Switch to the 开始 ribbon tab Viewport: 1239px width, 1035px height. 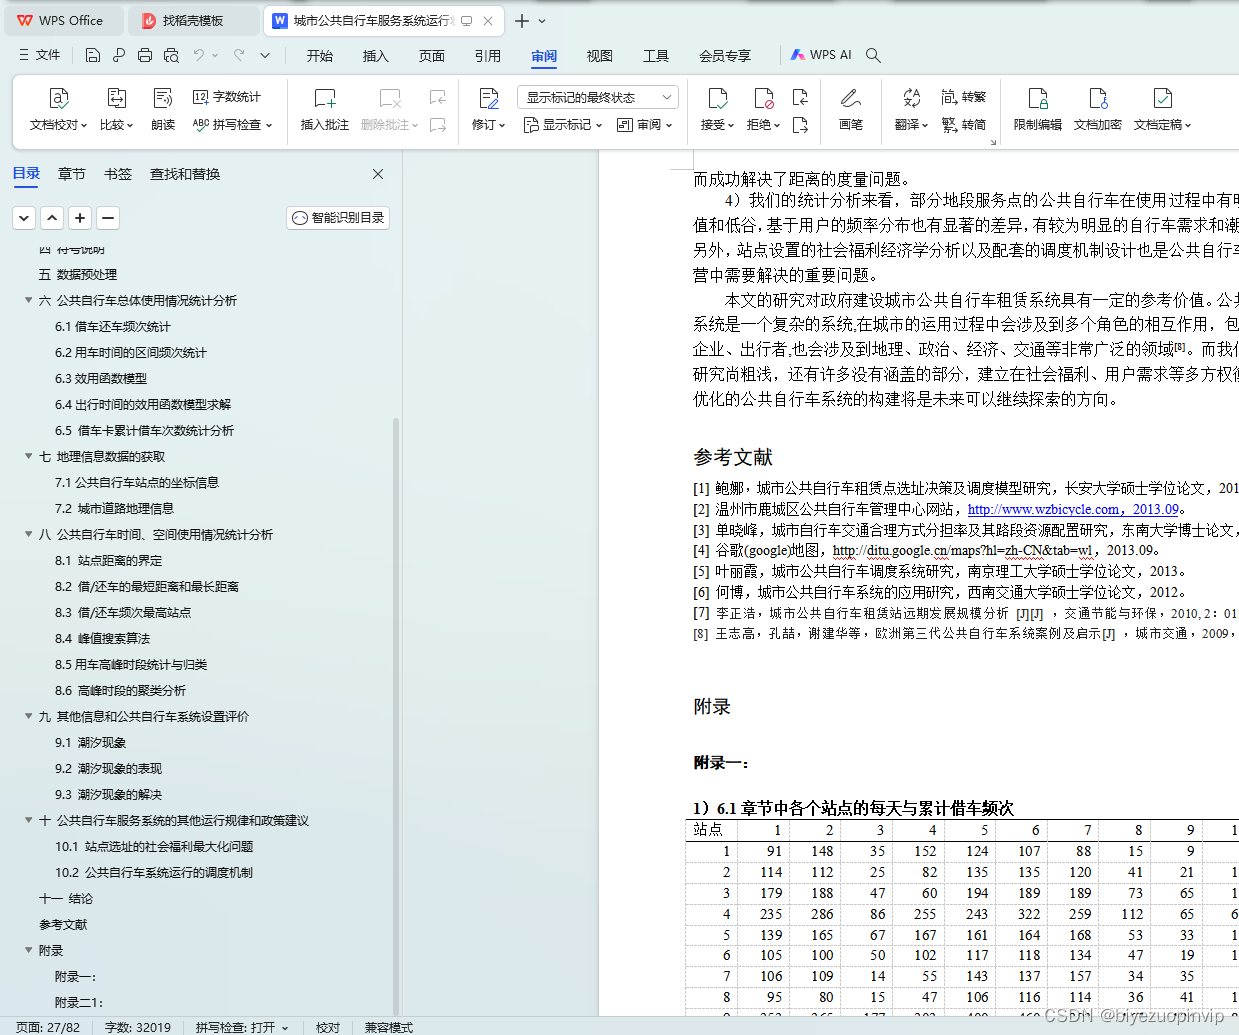[320, 55]
